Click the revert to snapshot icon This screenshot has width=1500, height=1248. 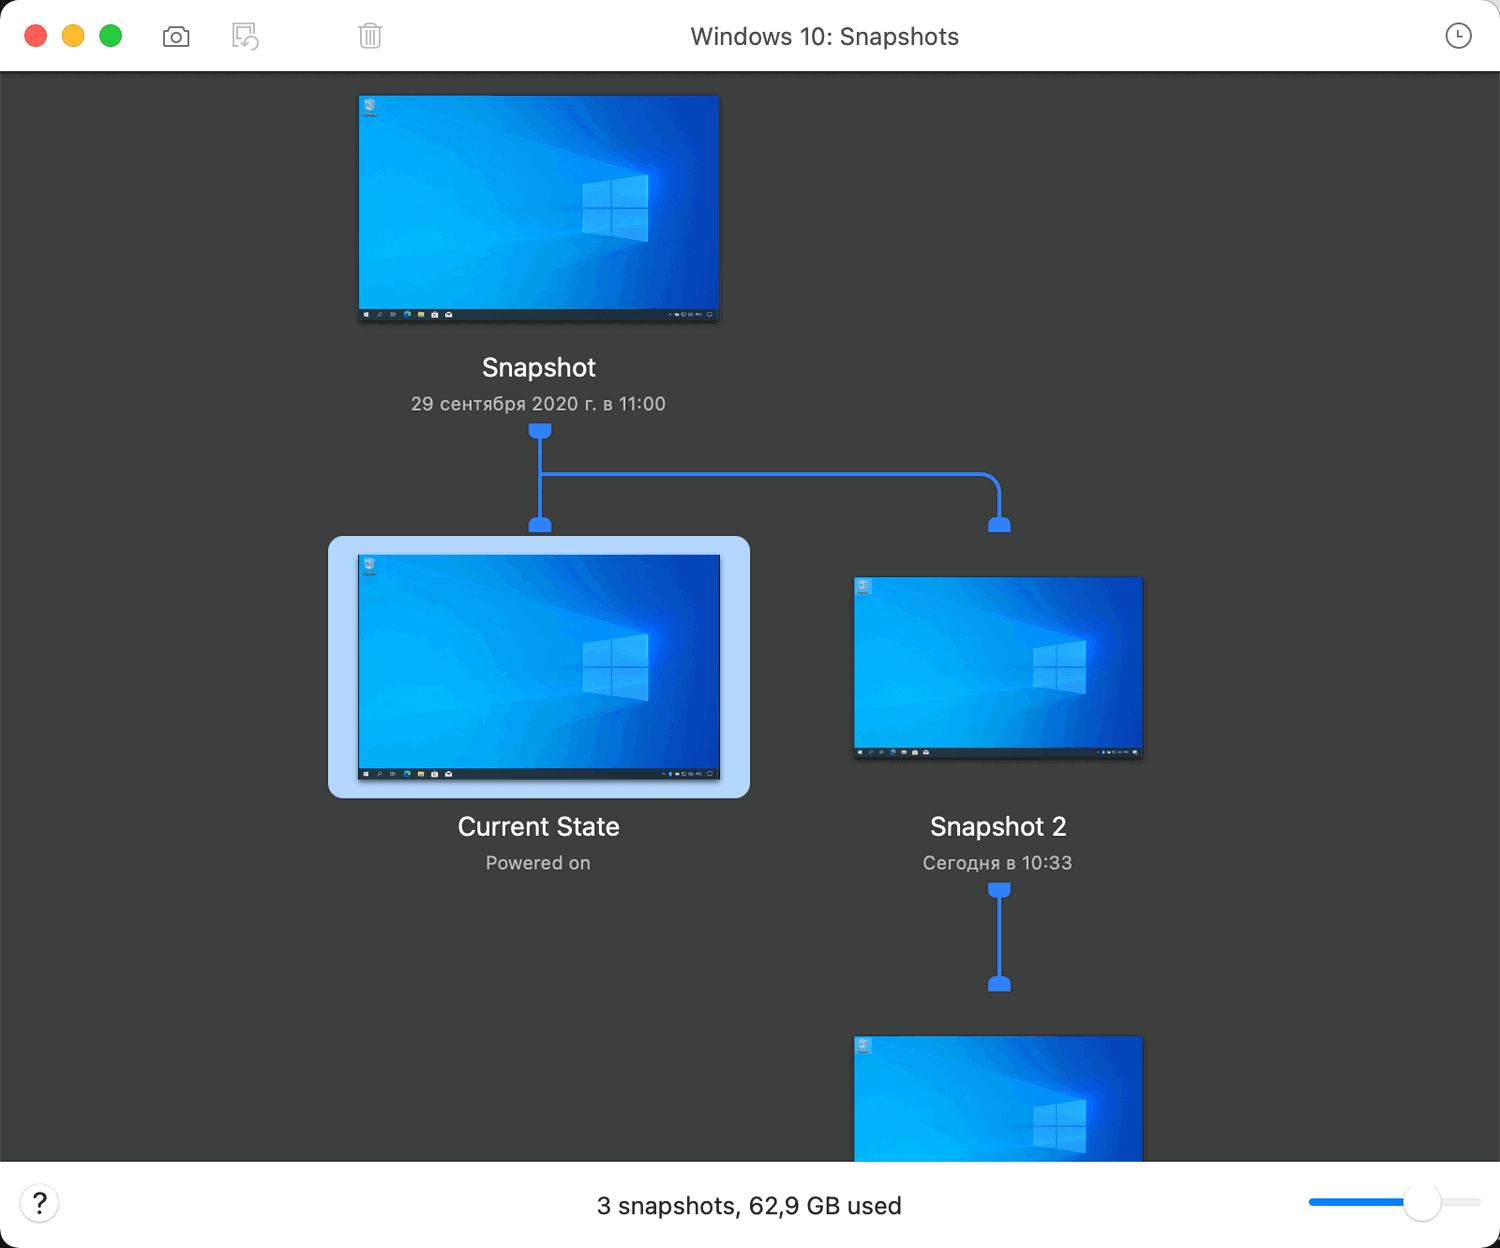245,37
